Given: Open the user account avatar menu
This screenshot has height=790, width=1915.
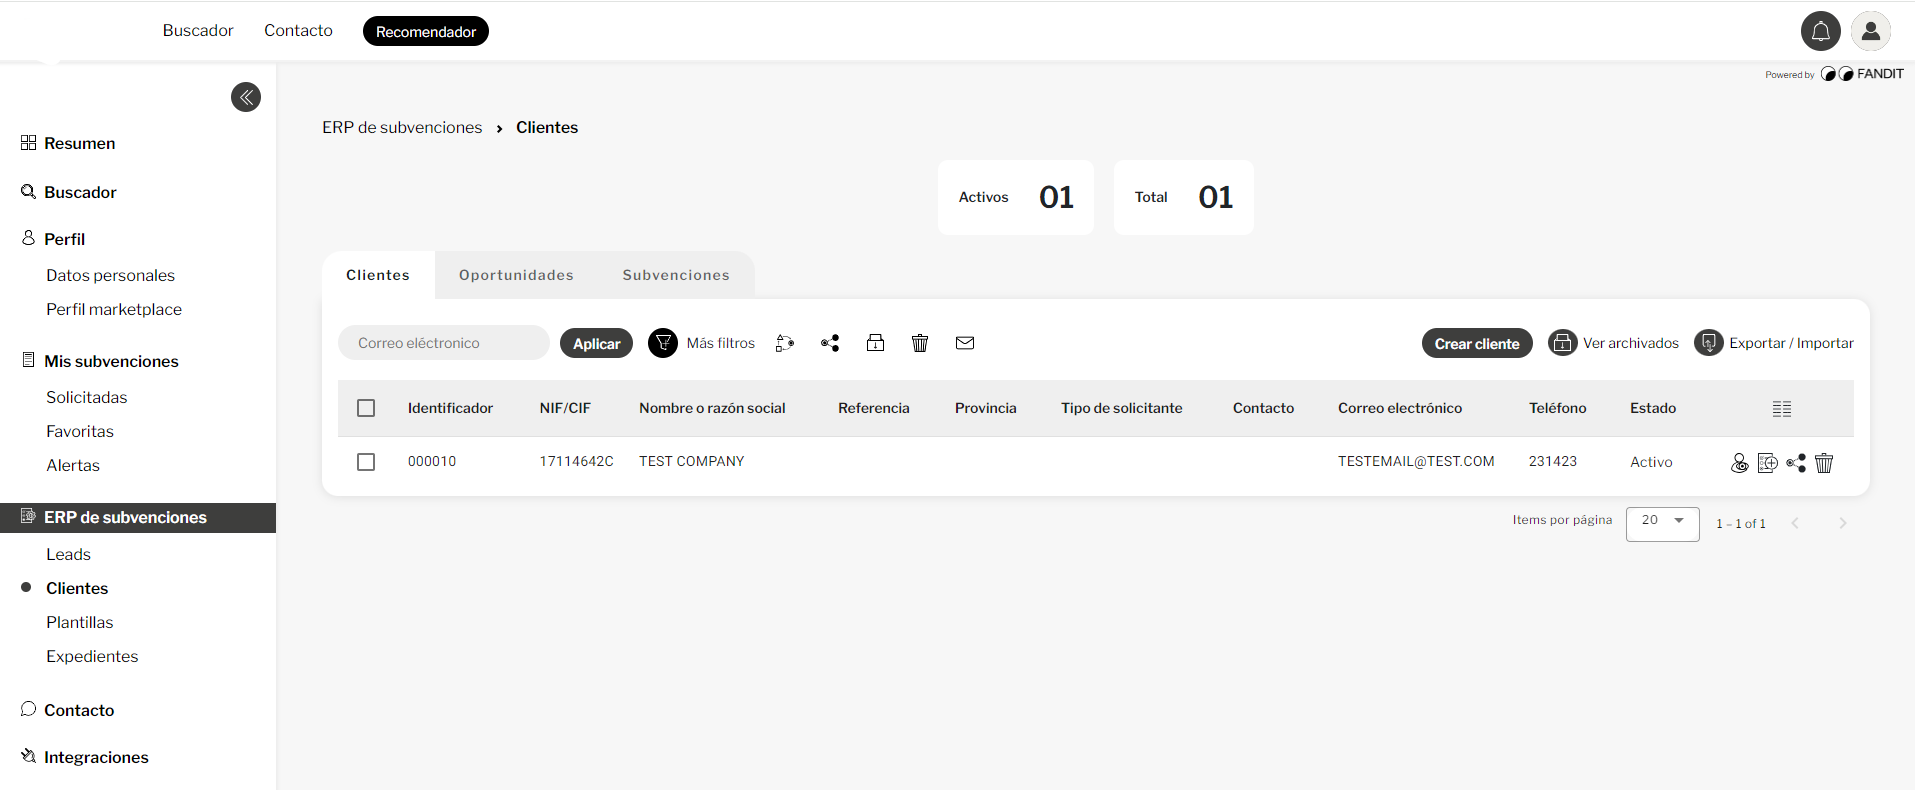Looking at the screenshot, I should [1870, 32].
